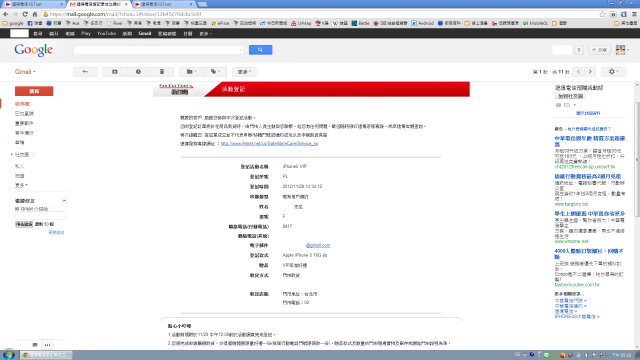The height and width of the screenshot is (360, 640).
Task: Expand the More labels list in sidebar
Action: pyautogui.click(x=21, y=185)
